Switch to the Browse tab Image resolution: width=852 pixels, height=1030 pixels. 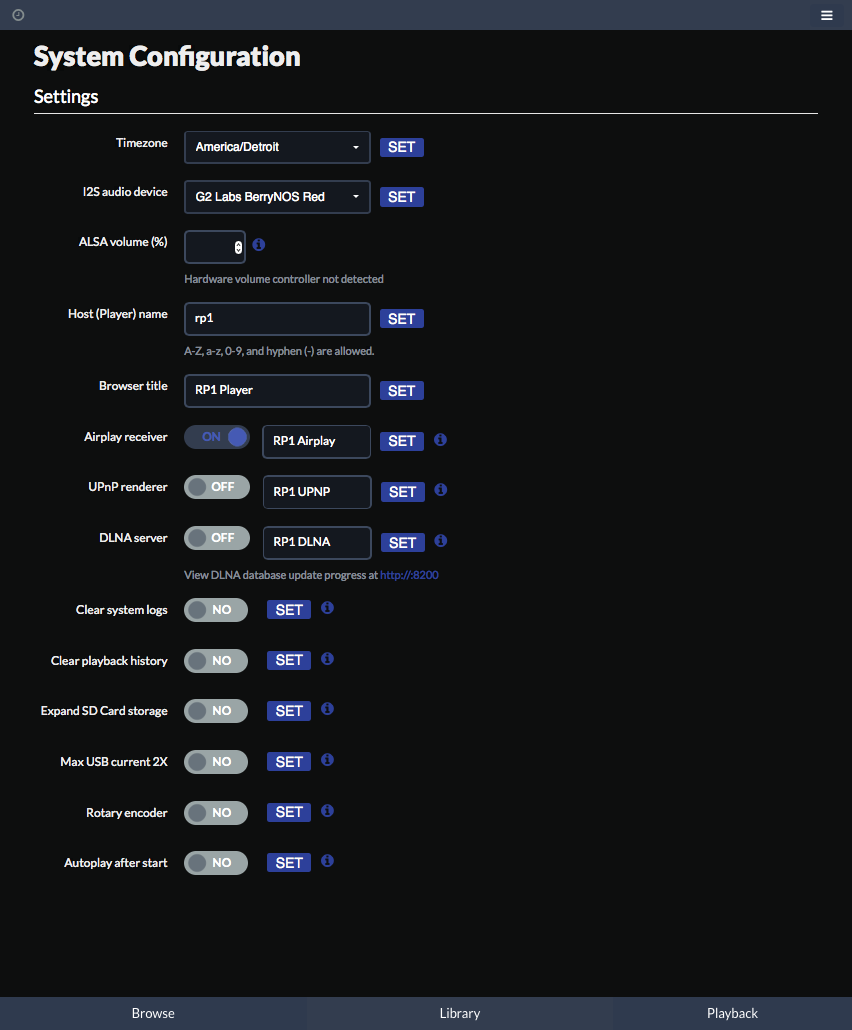153,1013
